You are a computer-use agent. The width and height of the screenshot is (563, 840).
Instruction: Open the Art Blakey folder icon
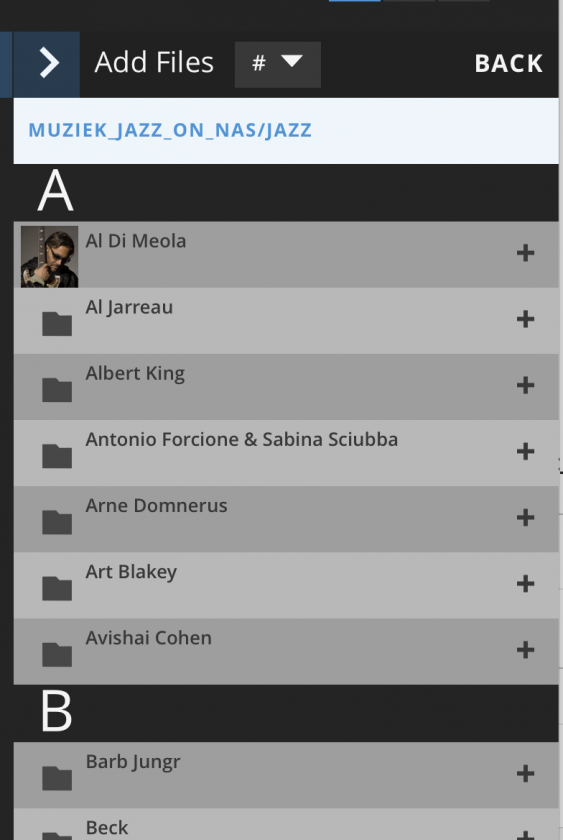click(57, 588)
